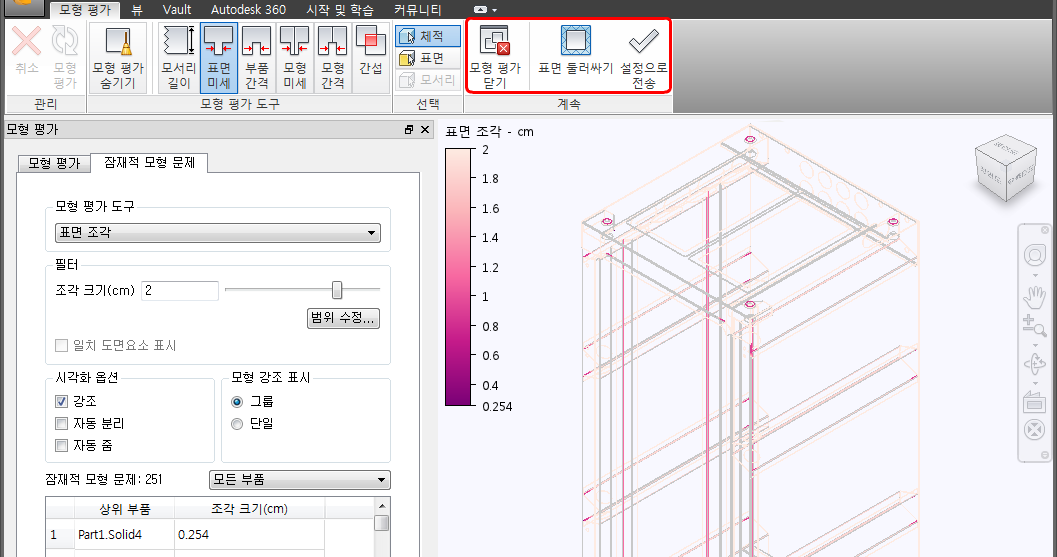Viewport: 1057px width, 557px height.
Task: Select row Part1.Solid4 in table
Action: [185, 534]
